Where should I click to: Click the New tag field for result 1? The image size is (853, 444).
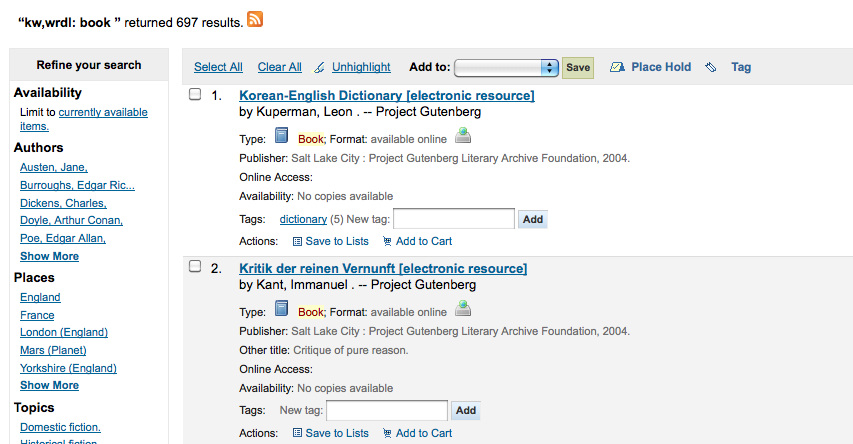454,218
